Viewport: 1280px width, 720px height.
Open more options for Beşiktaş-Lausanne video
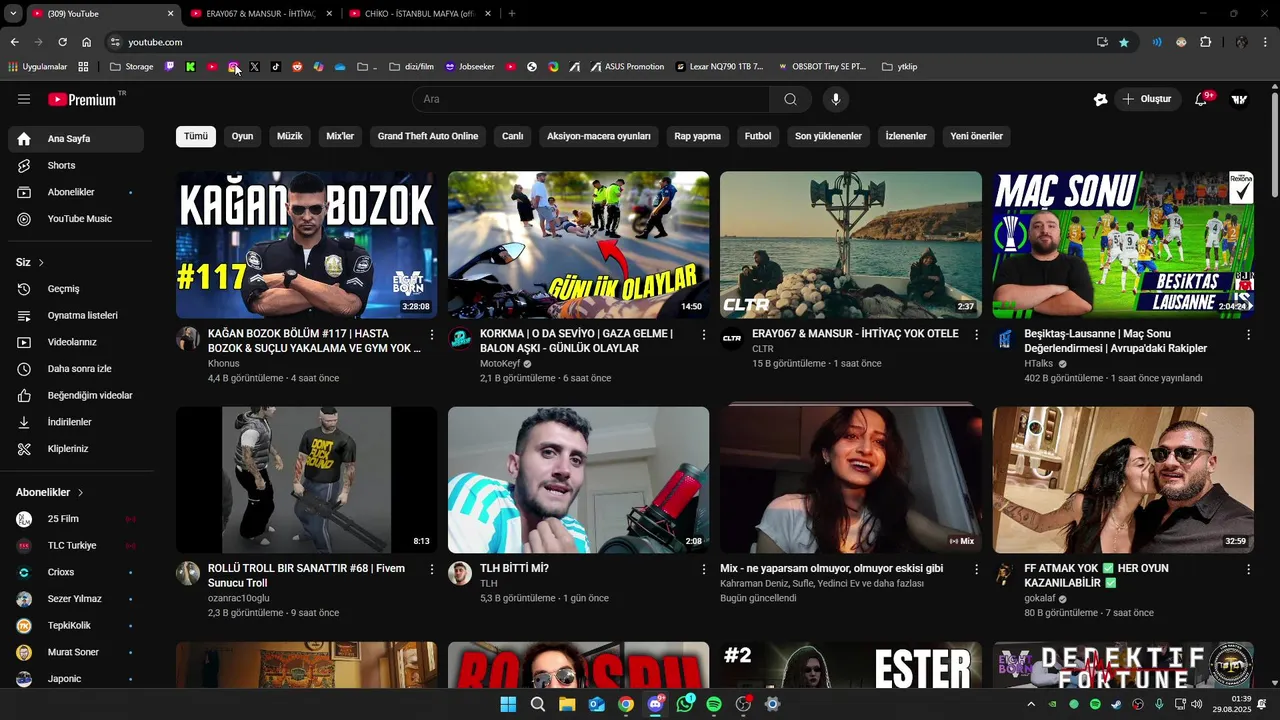pyautogui.click(x=1248, y=334)
